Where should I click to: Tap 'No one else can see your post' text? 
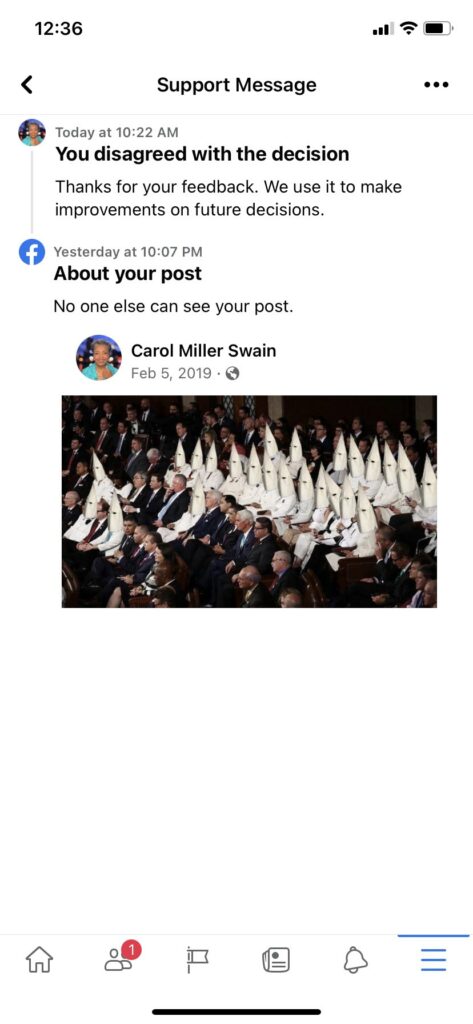(173, 306)
